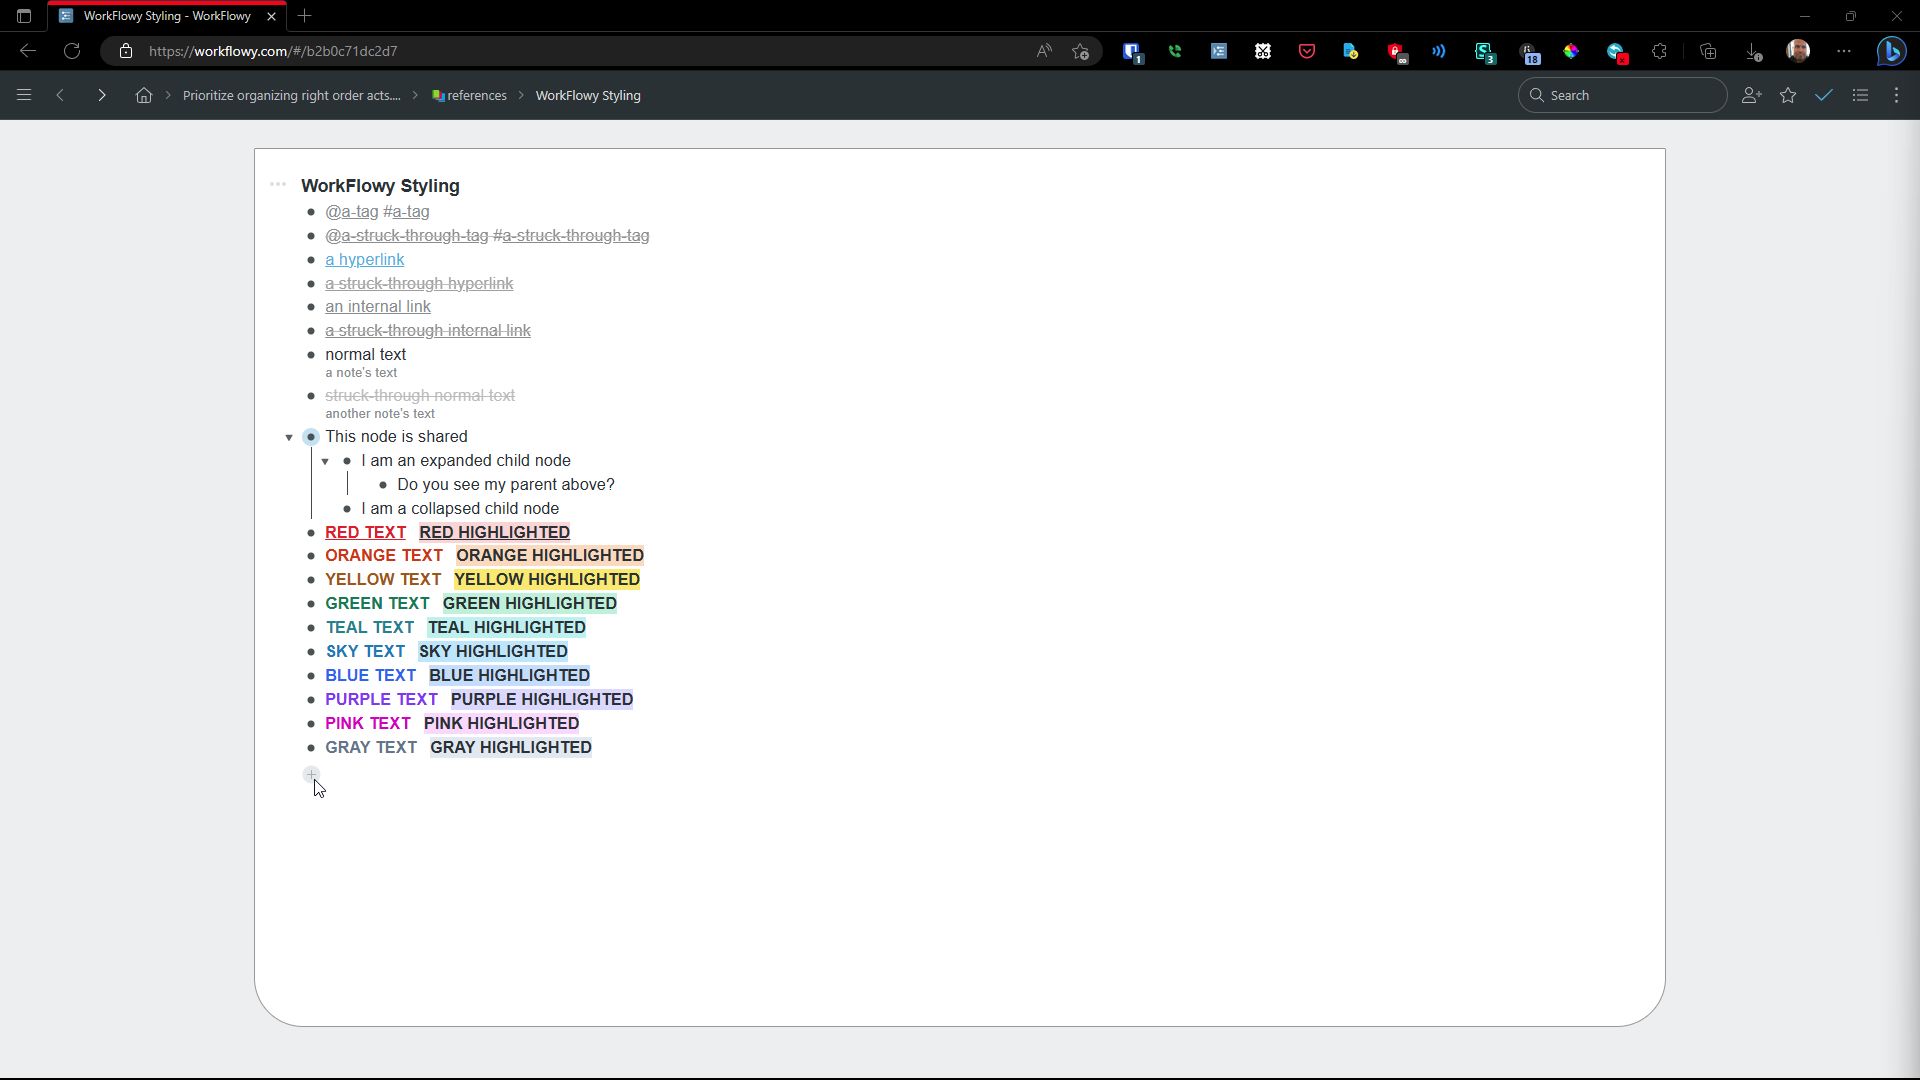Close the WorkFlowy Styling tab
1920x1080 pixels.
tap(271, 16)
